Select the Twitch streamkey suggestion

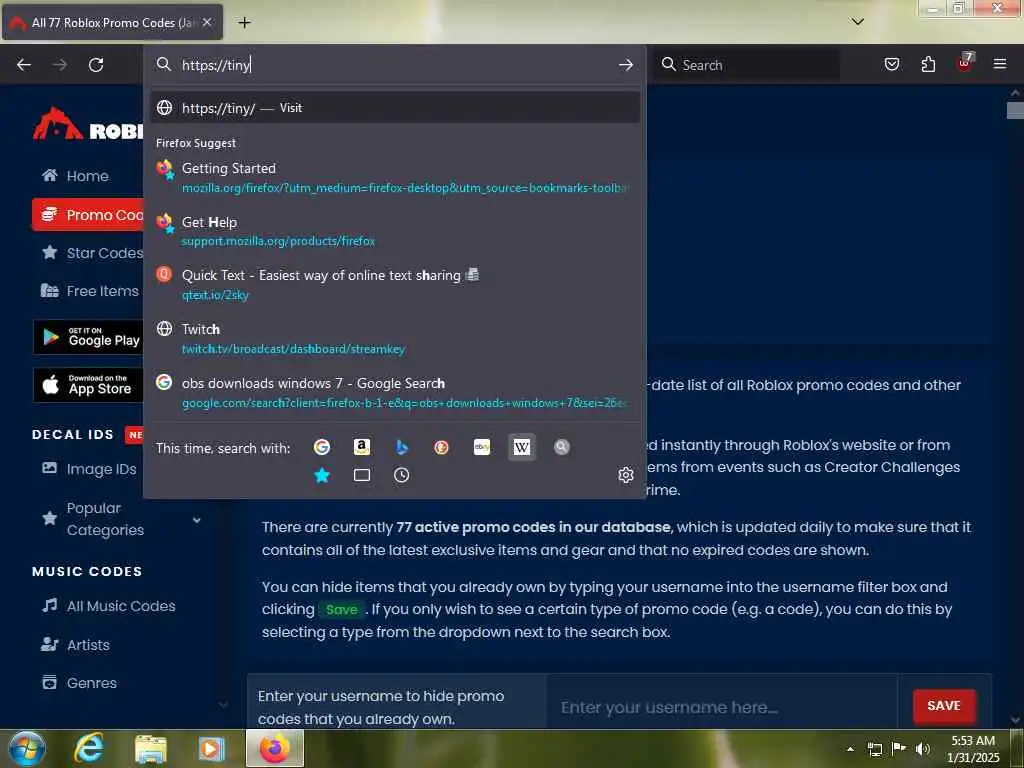click(395, 338)
